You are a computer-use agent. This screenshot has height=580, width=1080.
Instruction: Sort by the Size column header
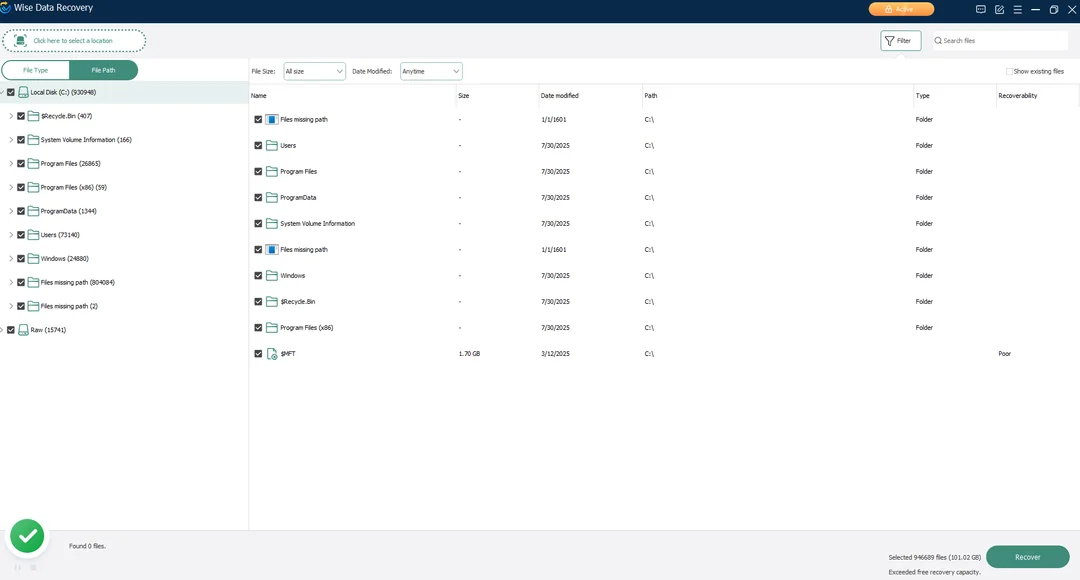click(497, 96)
